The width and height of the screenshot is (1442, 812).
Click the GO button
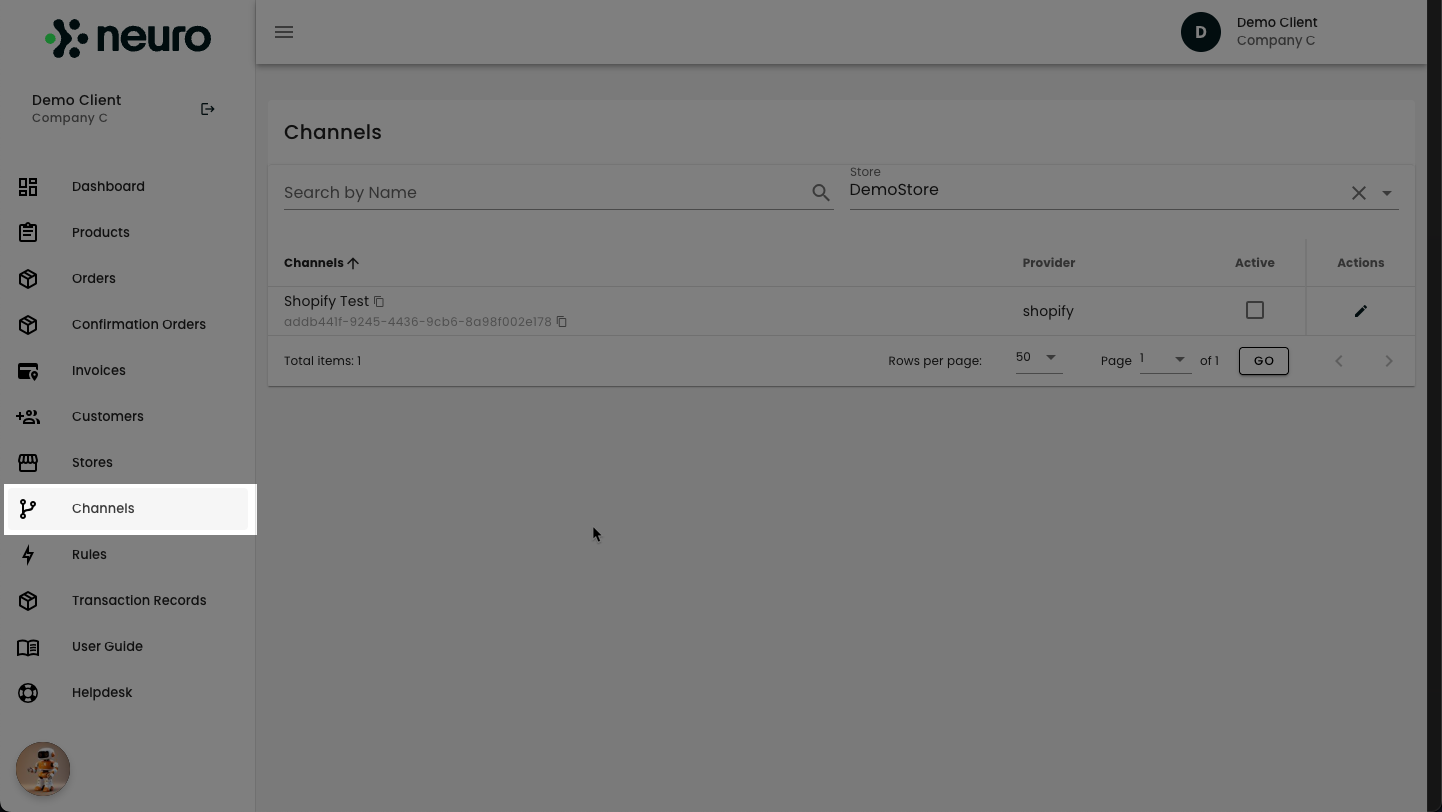coord(1264,361)
